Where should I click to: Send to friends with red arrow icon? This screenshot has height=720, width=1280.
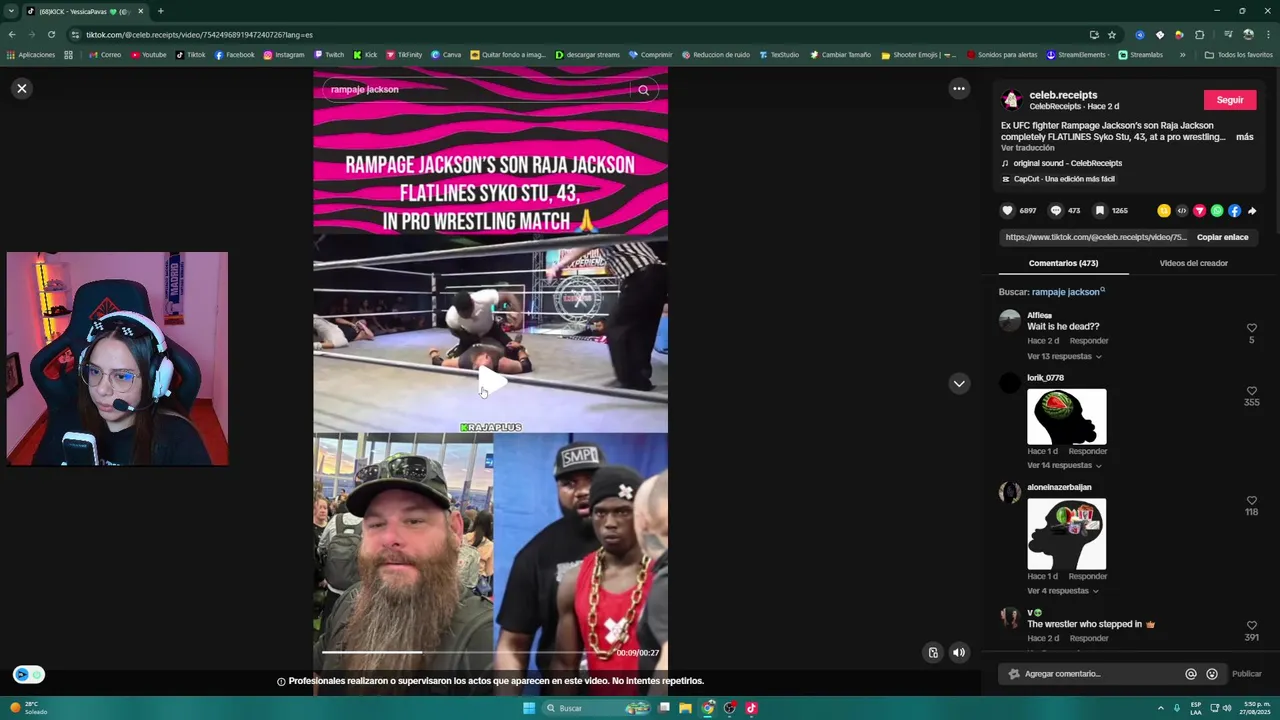click(x=1199, y=211)
